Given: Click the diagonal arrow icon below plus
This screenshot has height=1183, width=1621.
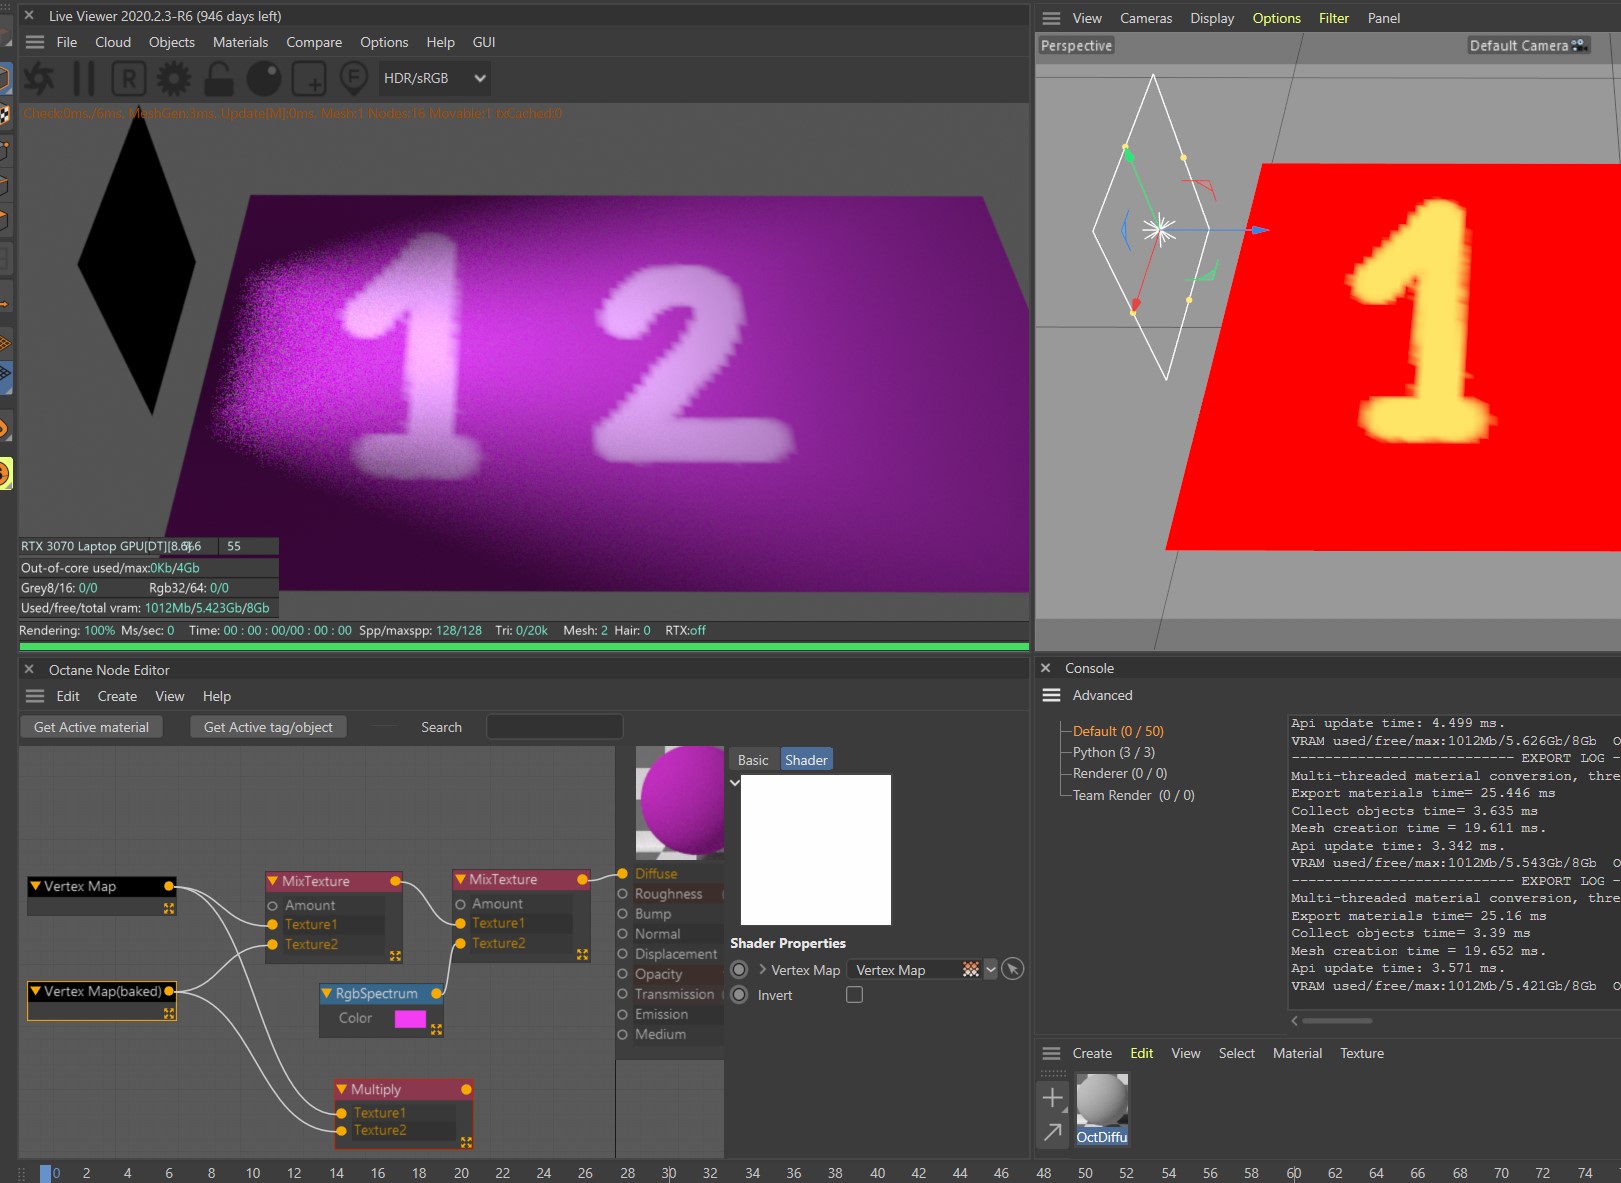Looking at the screenshot, I should [1052, 1132].
